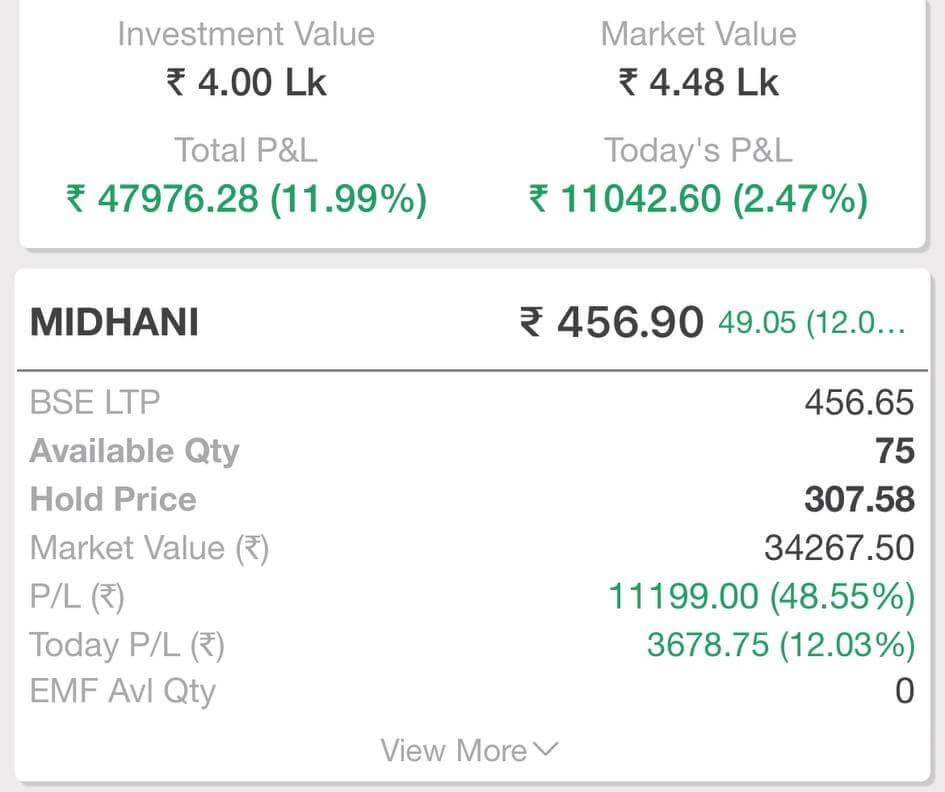Open the MIDHANI stock name heading
Screen dimensions: 945x792
pyautogui.click(x=114, y=323)
